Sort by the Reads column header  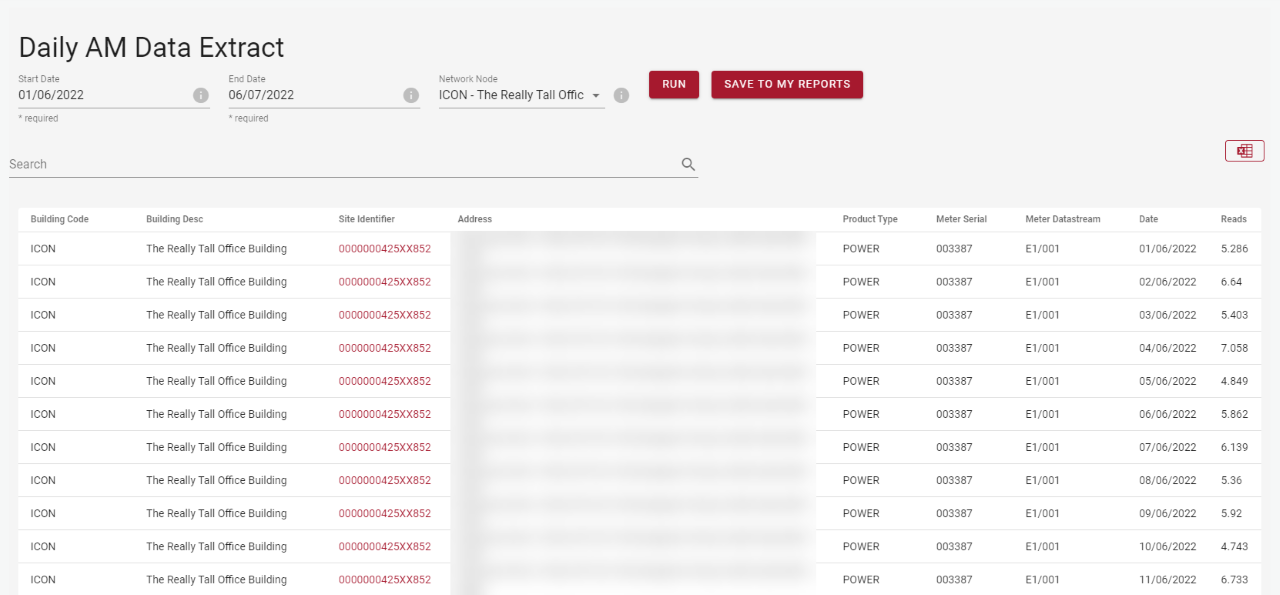click(1233, 219)
